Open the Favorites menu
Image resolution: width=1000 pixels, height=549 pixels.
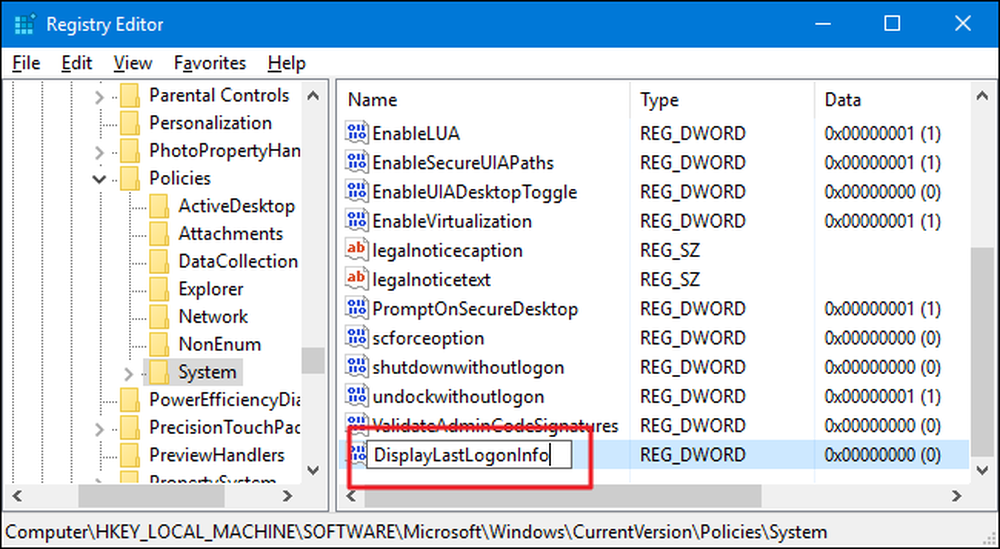point(210,63)
